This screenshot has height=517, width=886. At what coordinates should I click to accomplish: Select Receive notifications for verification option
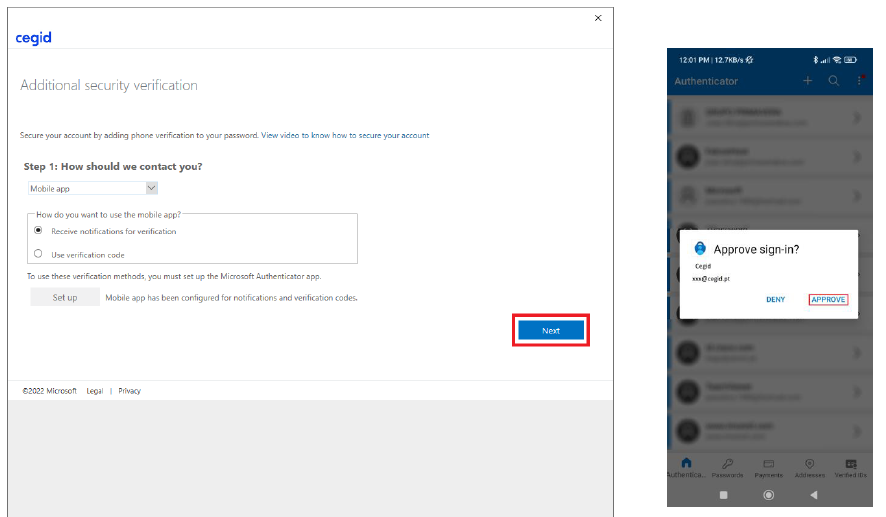point(38,231)
